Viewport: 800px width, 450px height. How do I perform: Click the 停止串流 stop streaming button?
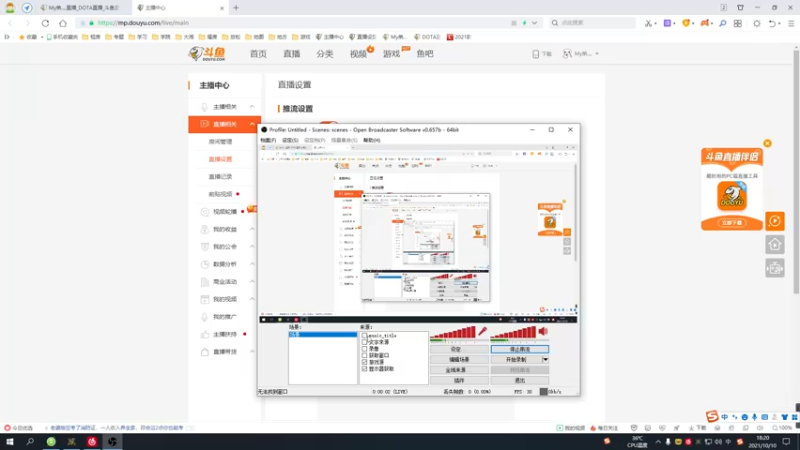(519, 349)
